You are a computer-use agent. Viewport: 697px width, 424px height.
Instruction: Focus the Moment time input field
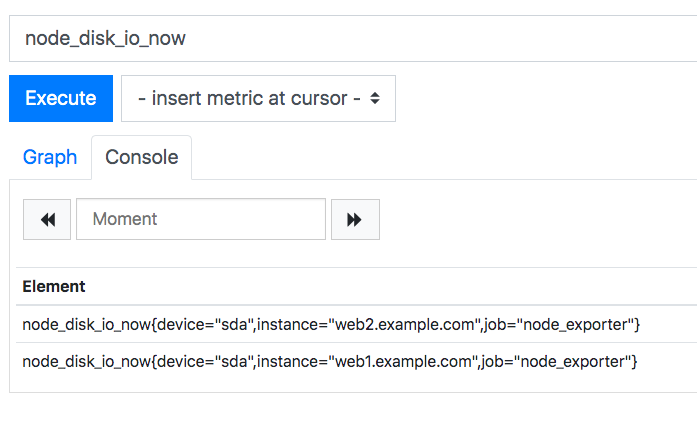pyautogui.click(x=201, y=220)
